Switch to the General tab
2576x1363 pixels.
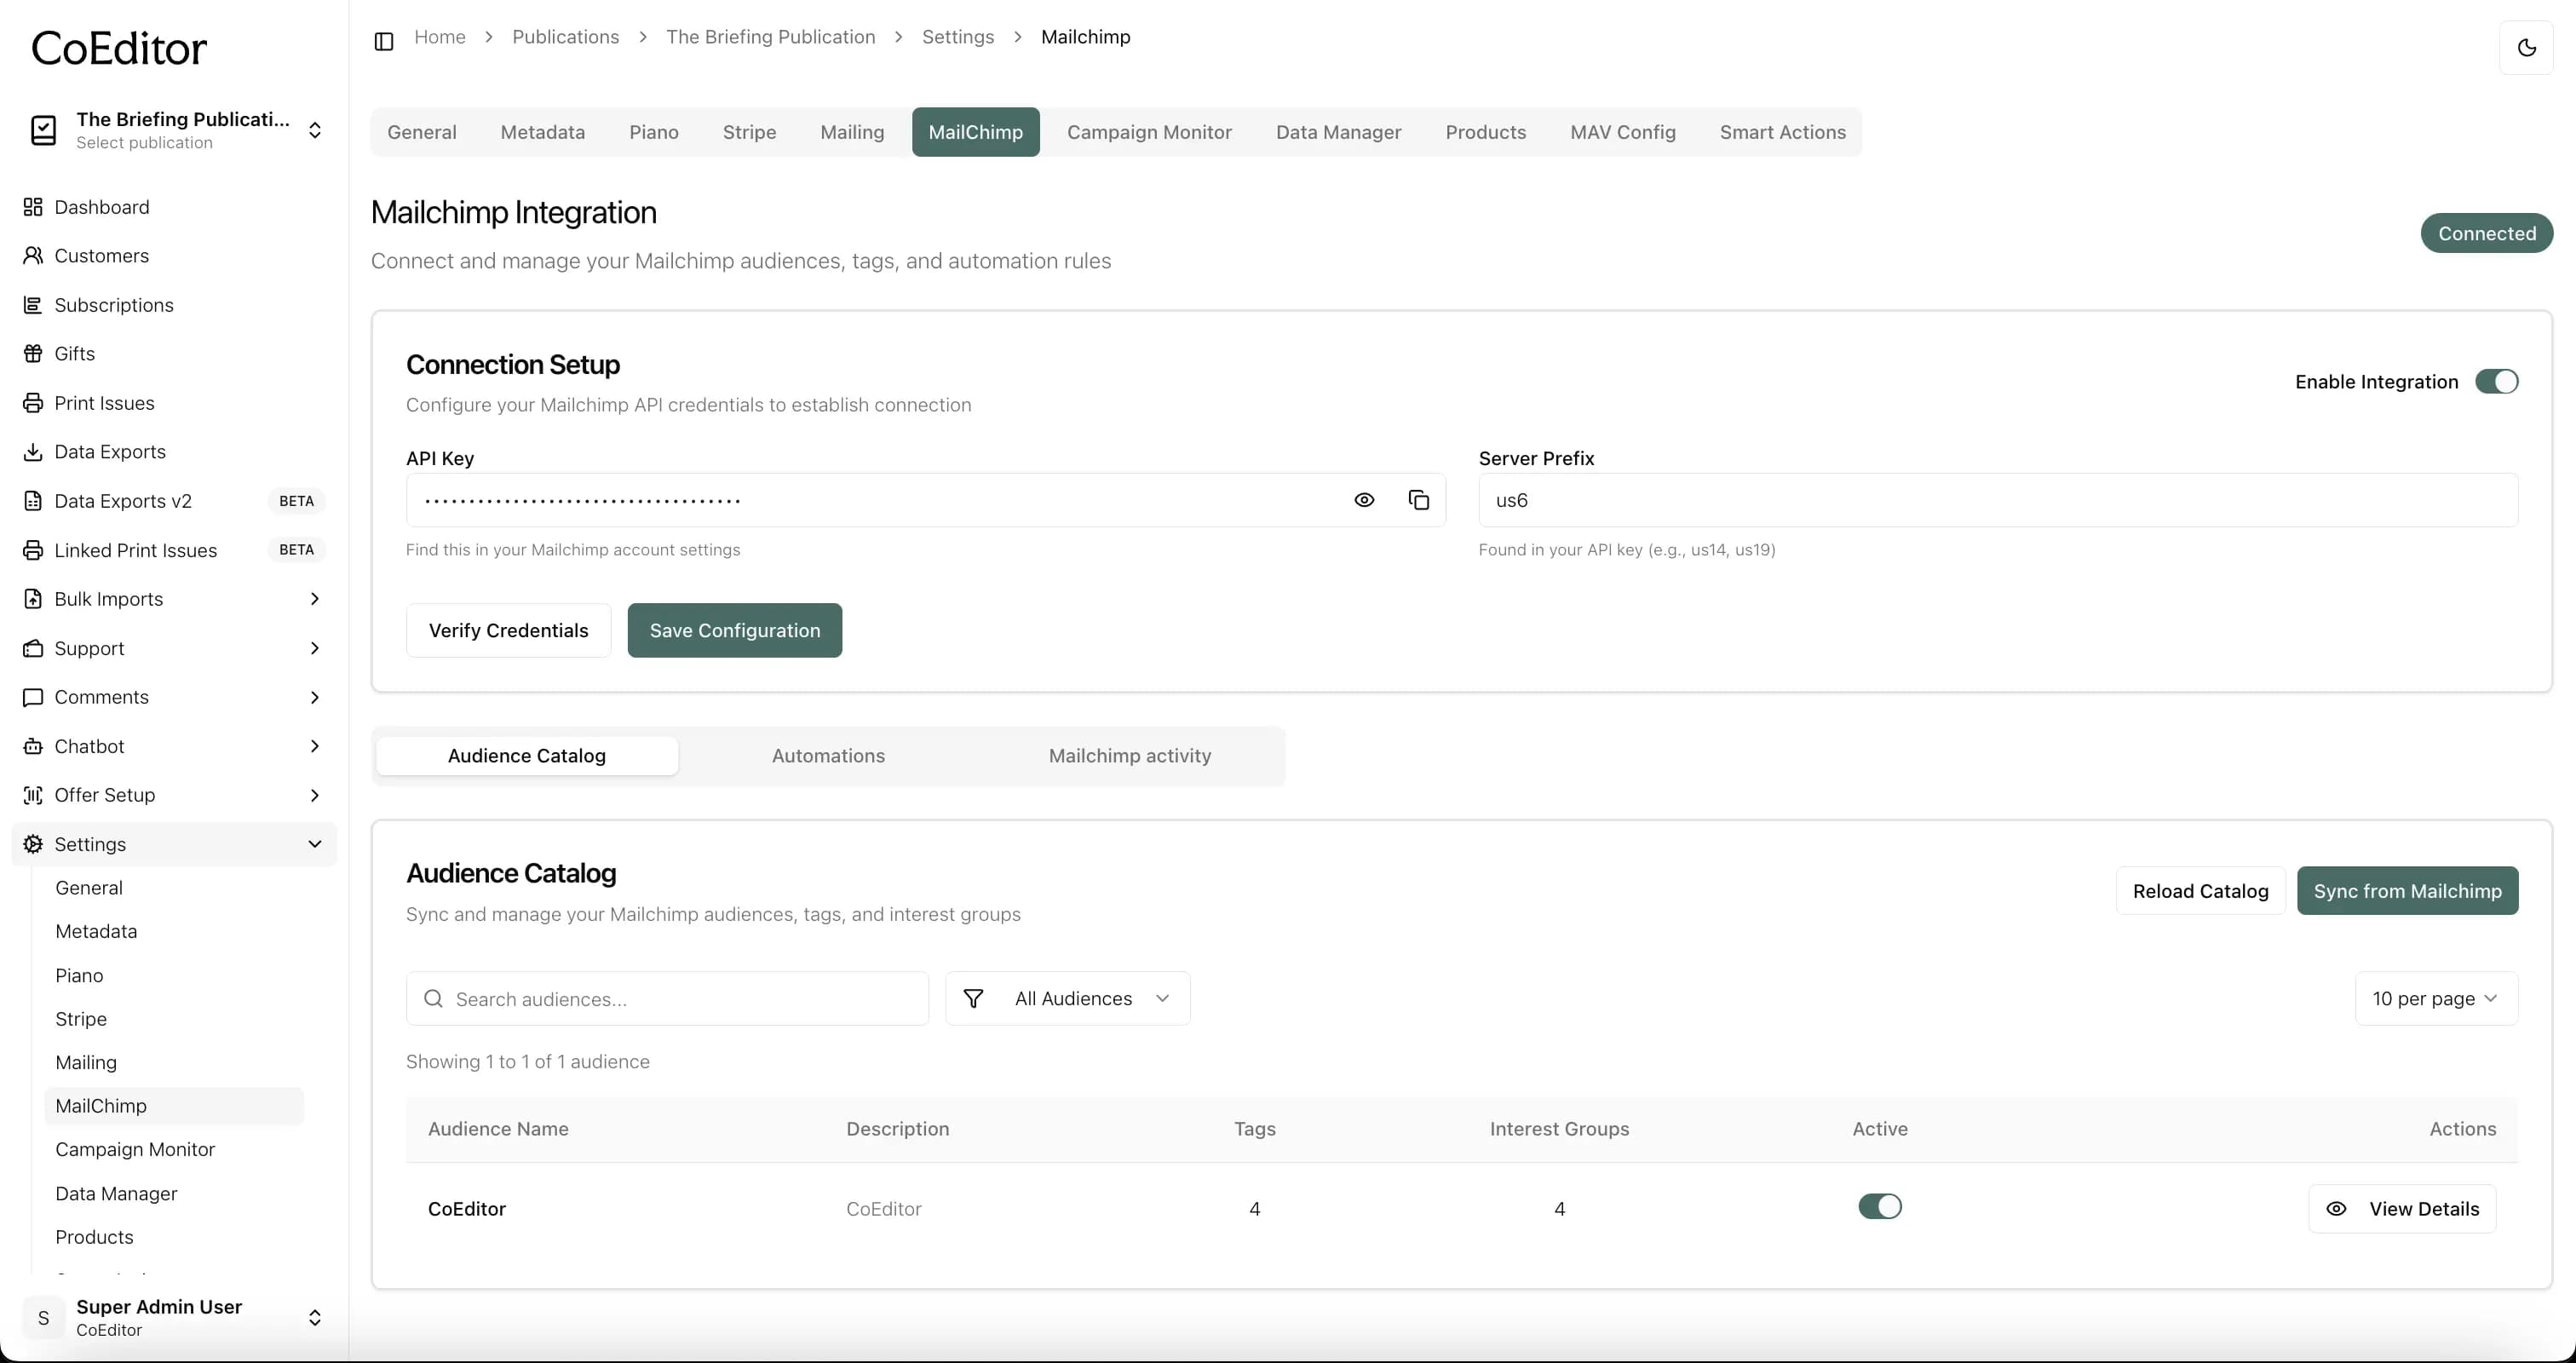click(x=422, y=132)
